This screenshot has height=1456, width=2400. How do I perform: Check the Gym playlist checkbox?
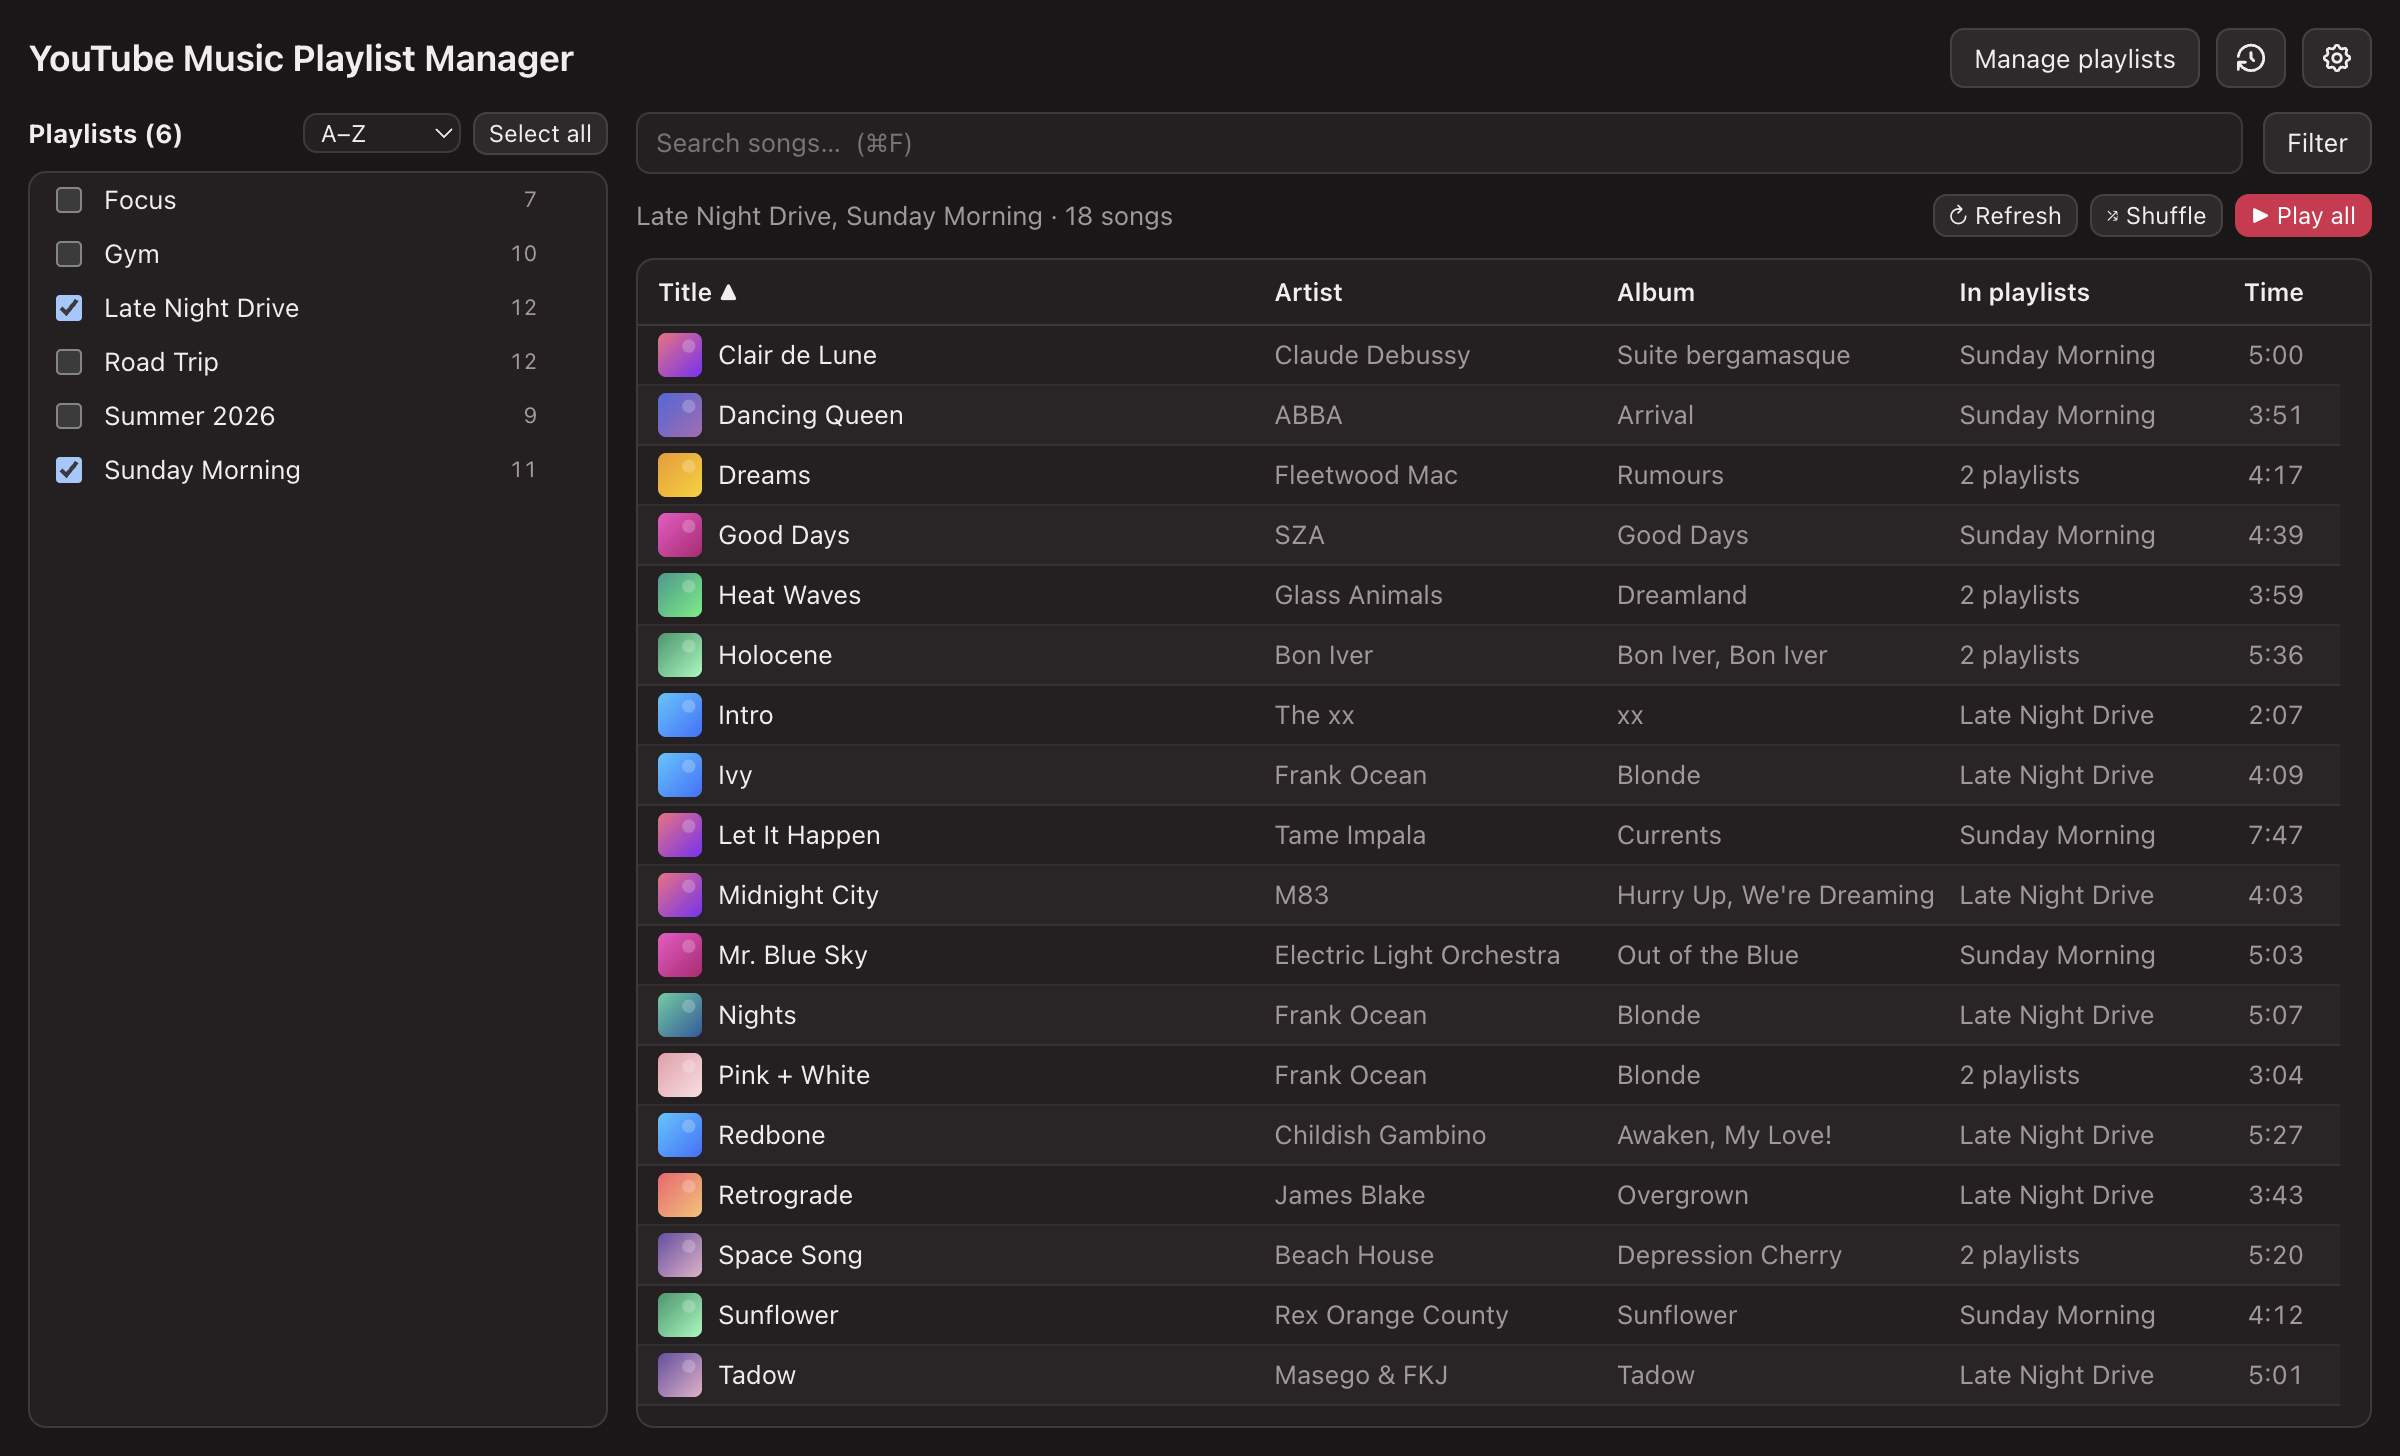tap(69, 254)
